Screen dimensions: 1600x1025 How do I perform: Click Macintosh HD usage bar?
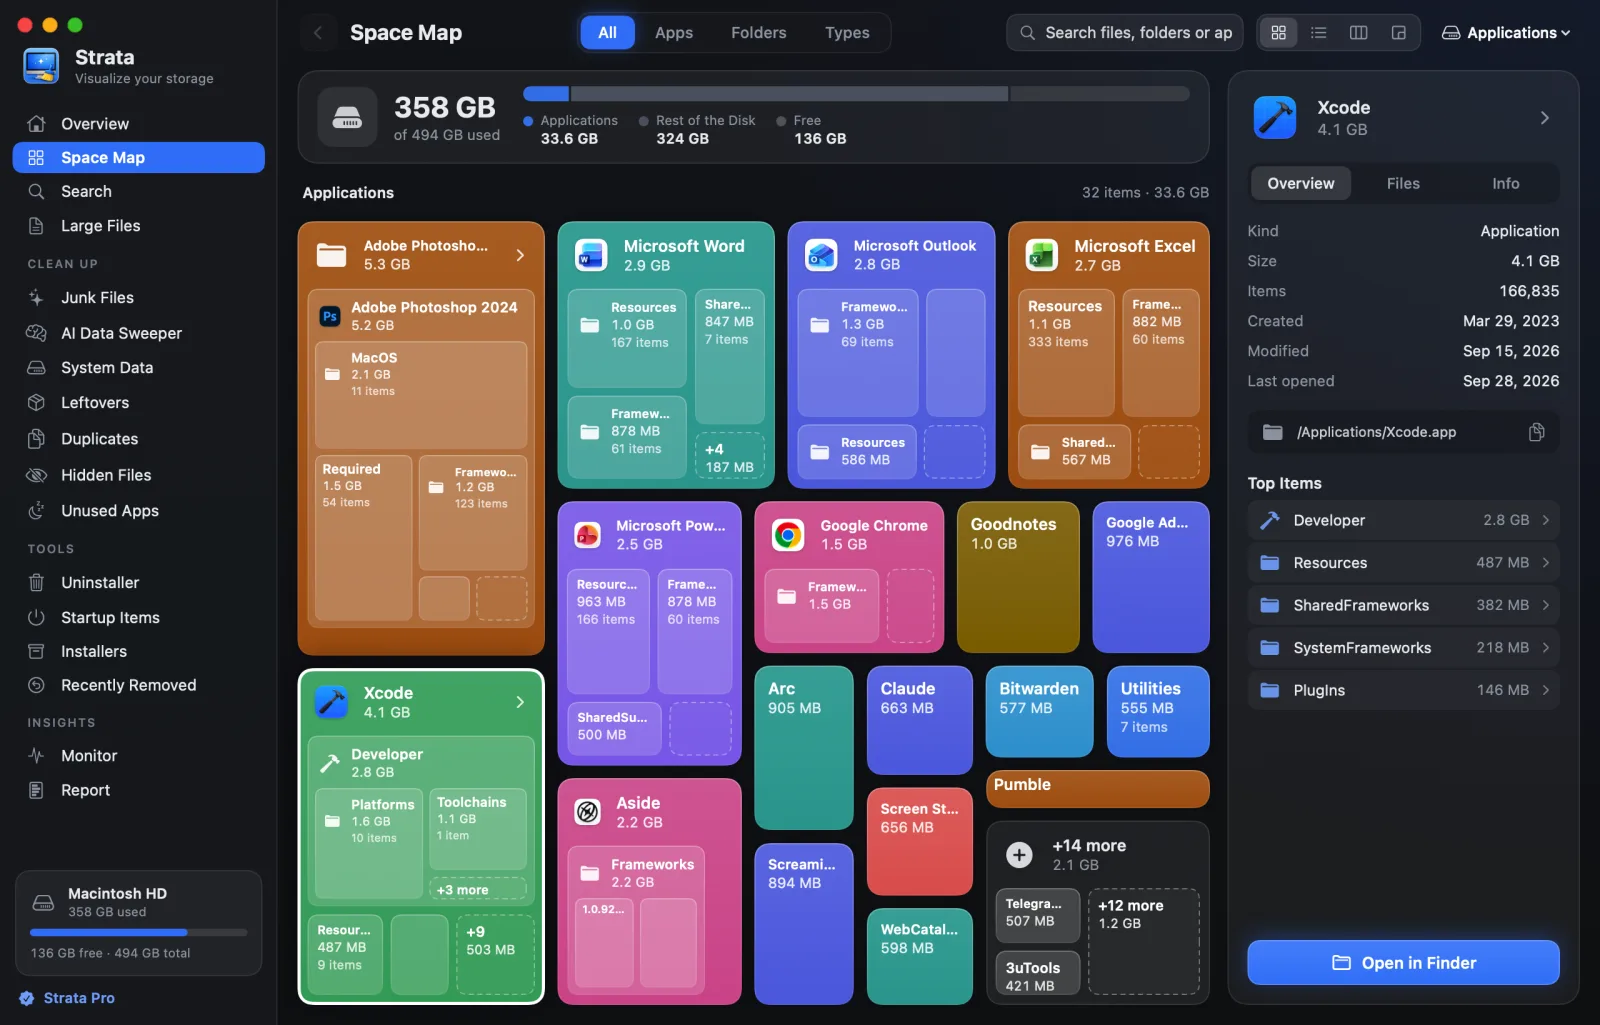(138, 932)
